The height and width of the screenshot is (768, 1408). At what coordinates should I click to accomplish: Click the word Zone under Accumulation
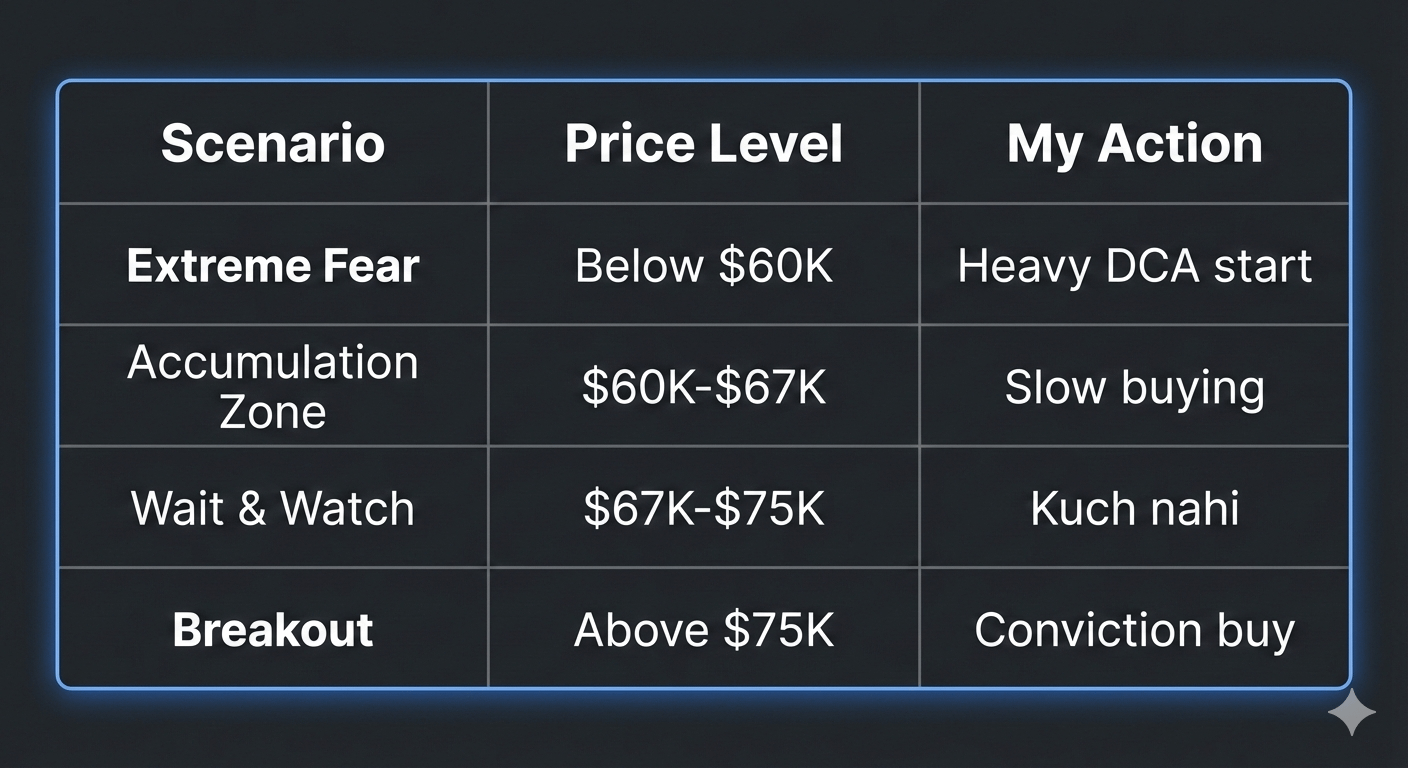(273, 412)
